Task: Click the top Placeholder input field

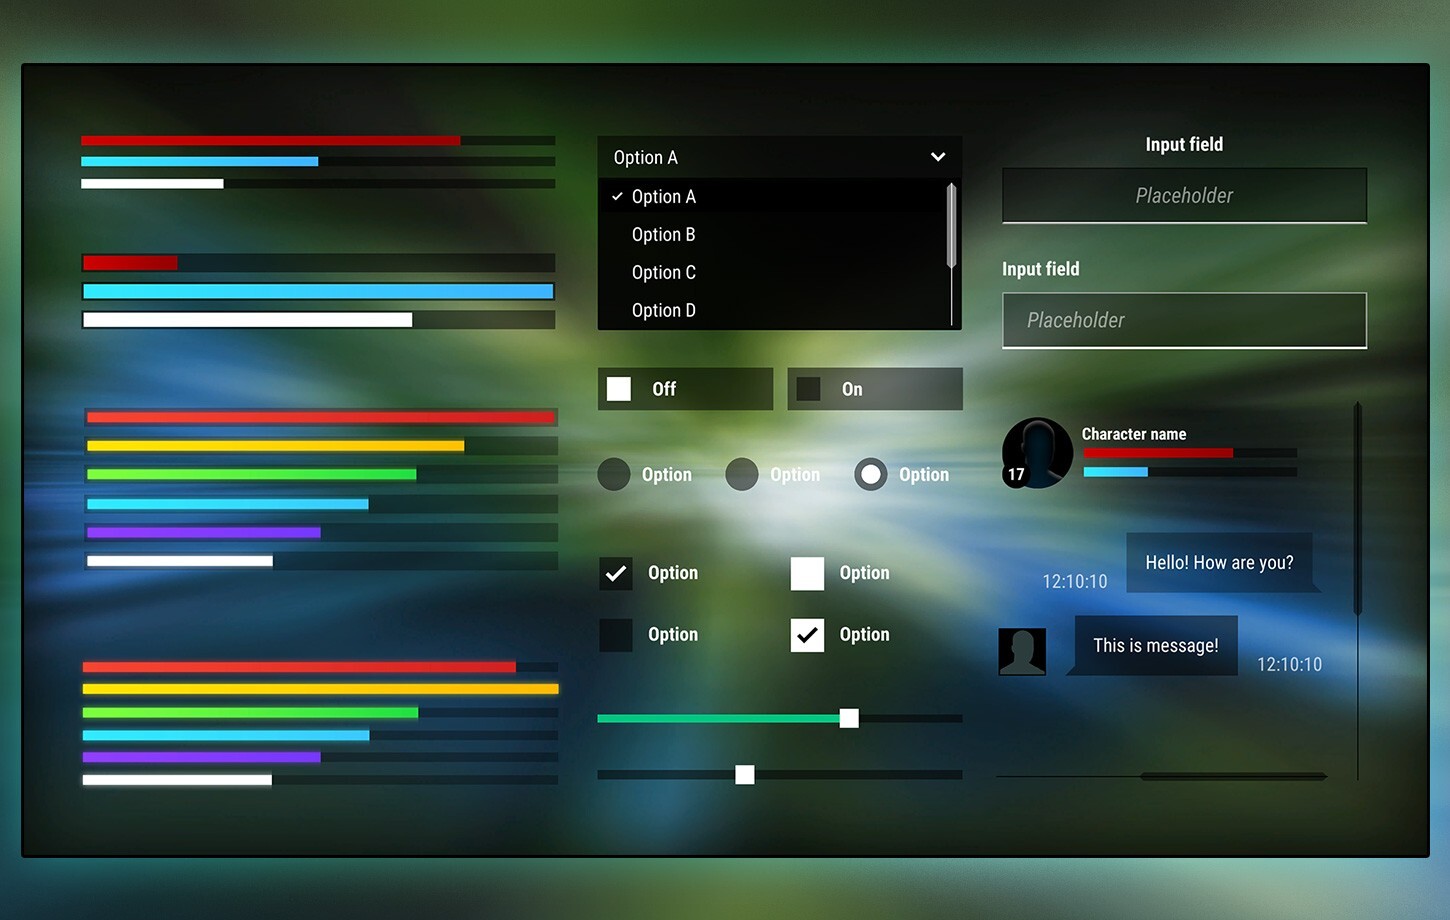Action: pyautogui.click(x=1184, y=196)
